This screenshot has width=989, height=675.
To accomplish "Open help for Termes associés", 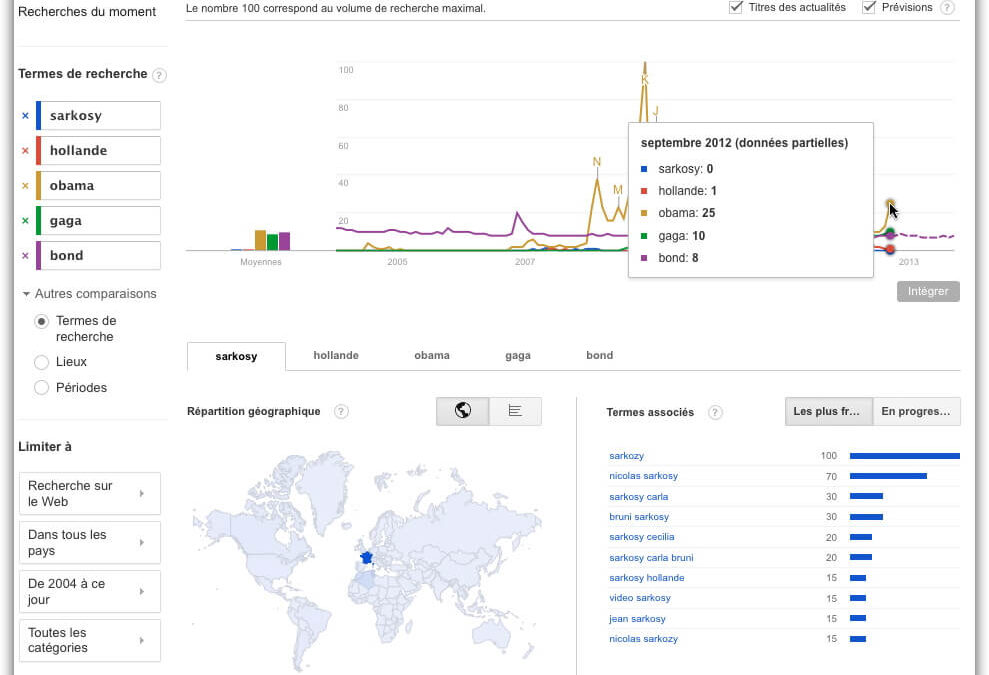I will 715,412.
